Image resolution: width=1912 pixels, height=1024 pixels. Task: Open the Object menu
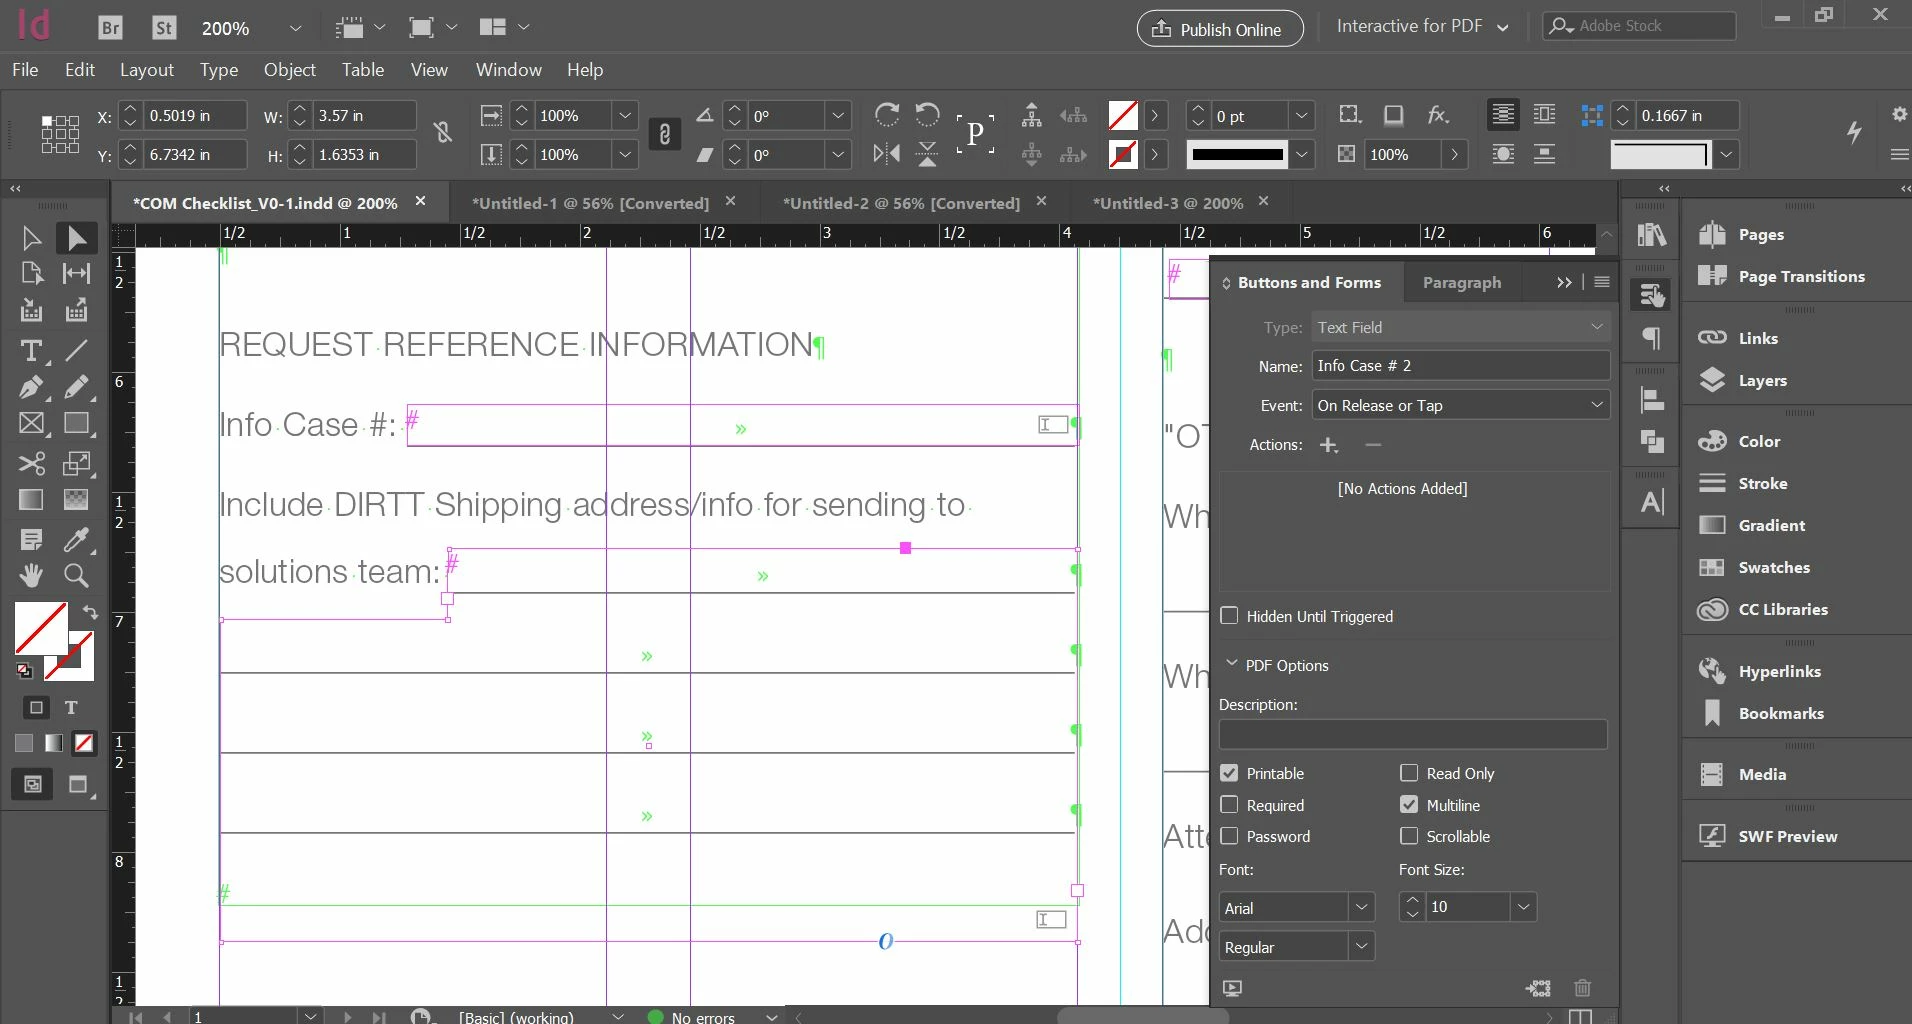290,70
